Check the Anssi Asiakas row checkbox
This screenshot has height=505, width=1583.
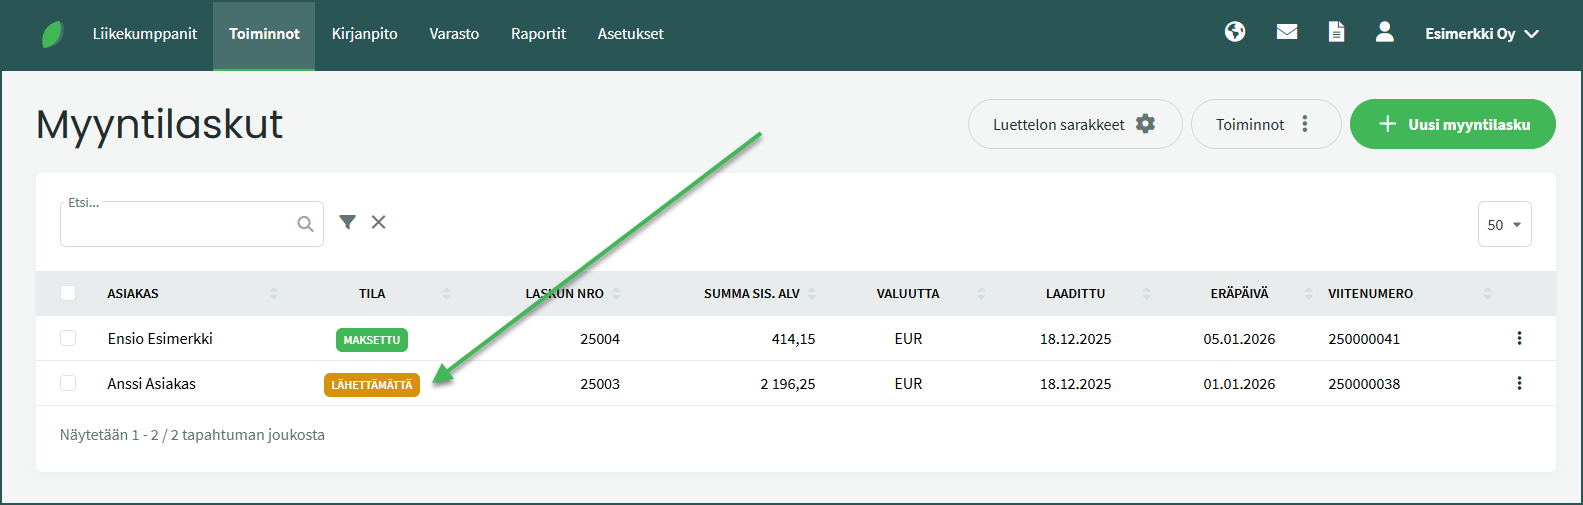[x=68, y=383]
